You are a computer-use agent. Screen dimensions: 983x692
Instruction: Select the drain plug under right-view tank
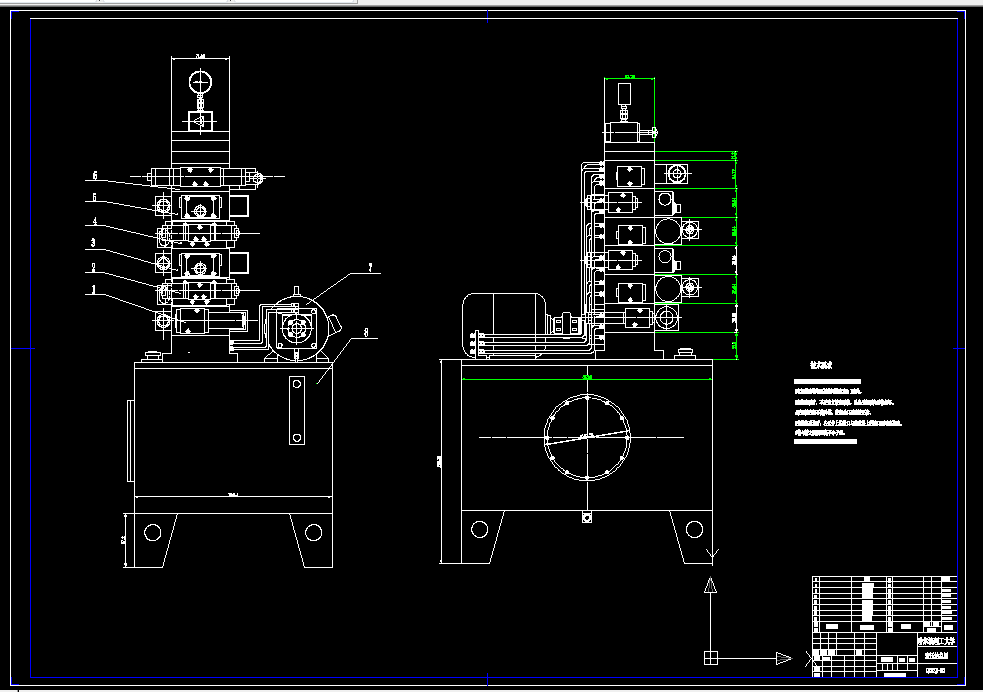tap(587, 517)
